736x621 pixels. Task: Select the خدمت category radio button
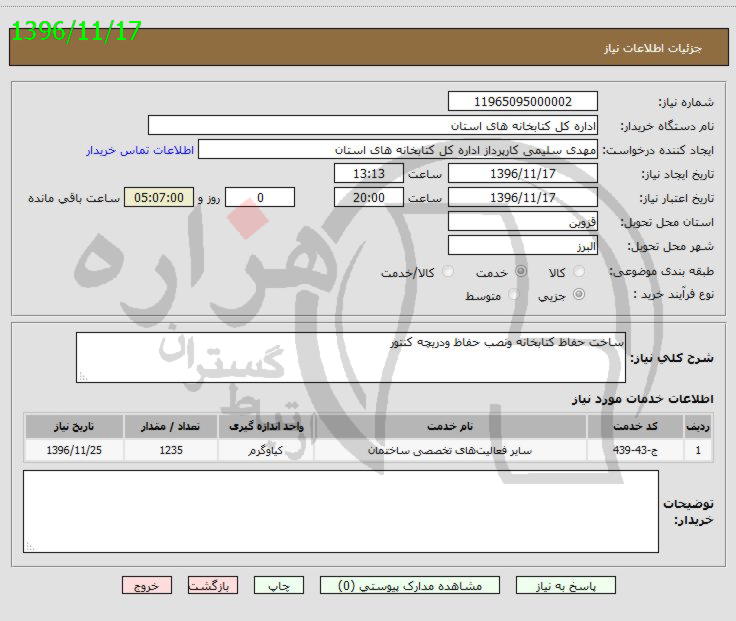pos(521,271)
